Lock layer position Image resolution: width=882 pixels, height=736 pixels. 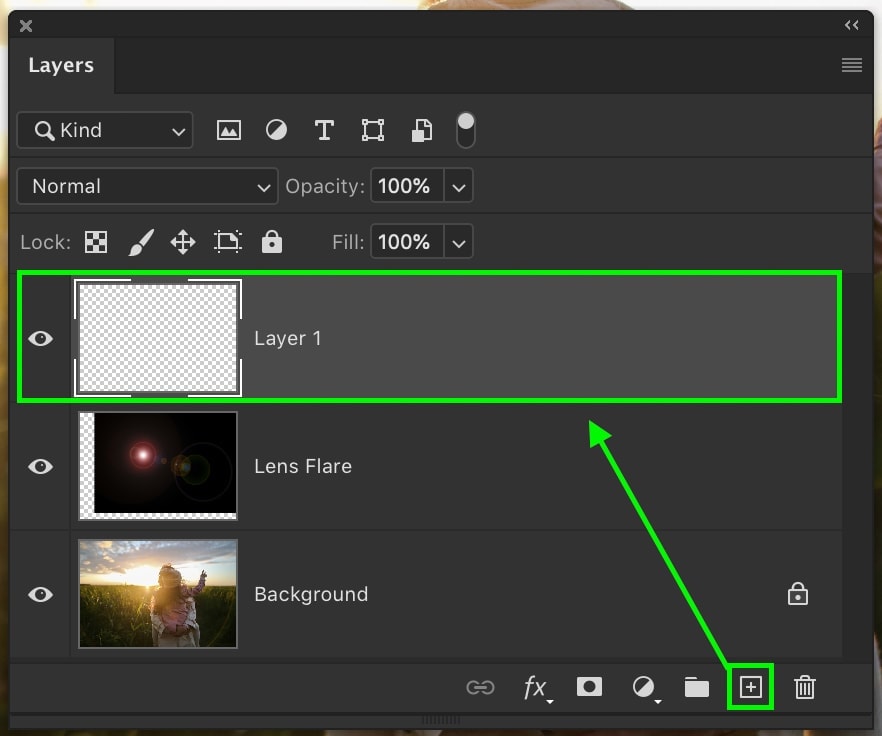click(x=183, y=243)
